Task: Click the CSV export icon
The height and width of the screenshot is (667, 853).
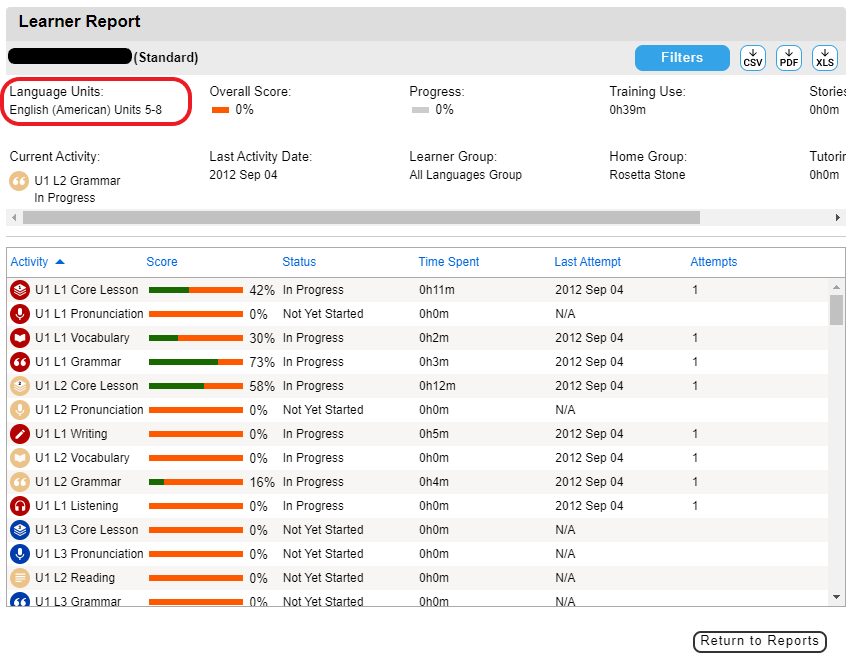Action: click(x=752, y=57)
